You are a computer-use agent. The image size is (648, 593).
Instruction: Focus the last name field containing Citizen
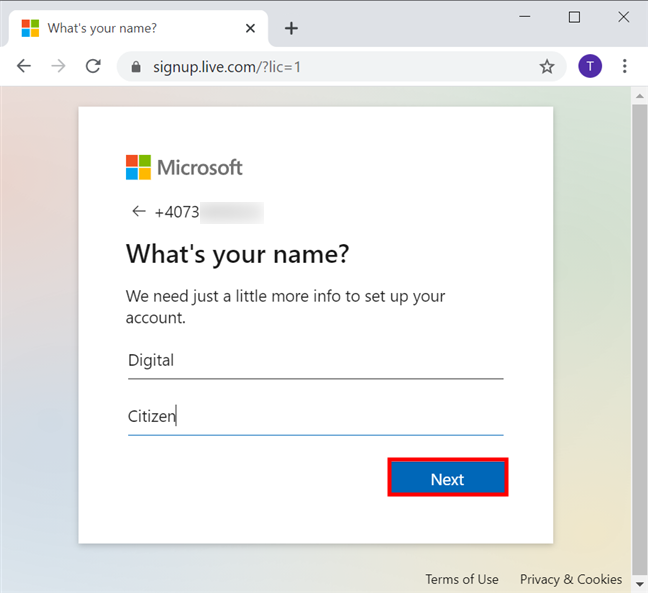pyautogui.click(x=315, y=417)
